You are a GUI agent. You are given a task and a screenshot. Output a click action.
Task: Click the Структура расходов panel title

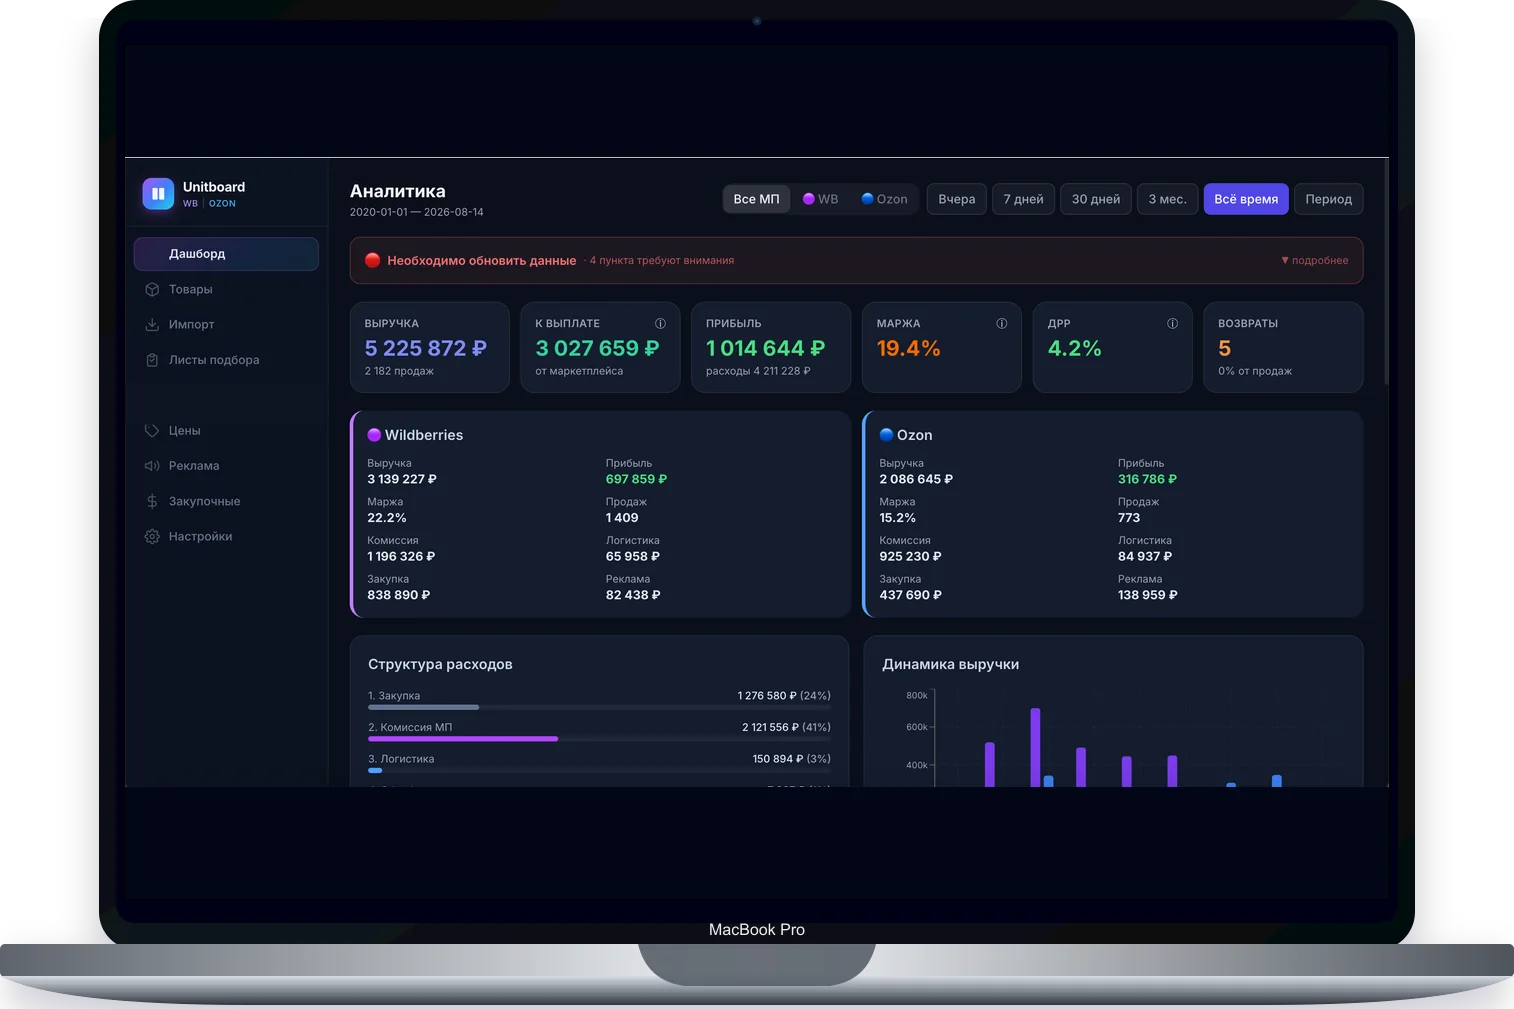[440, 664]
